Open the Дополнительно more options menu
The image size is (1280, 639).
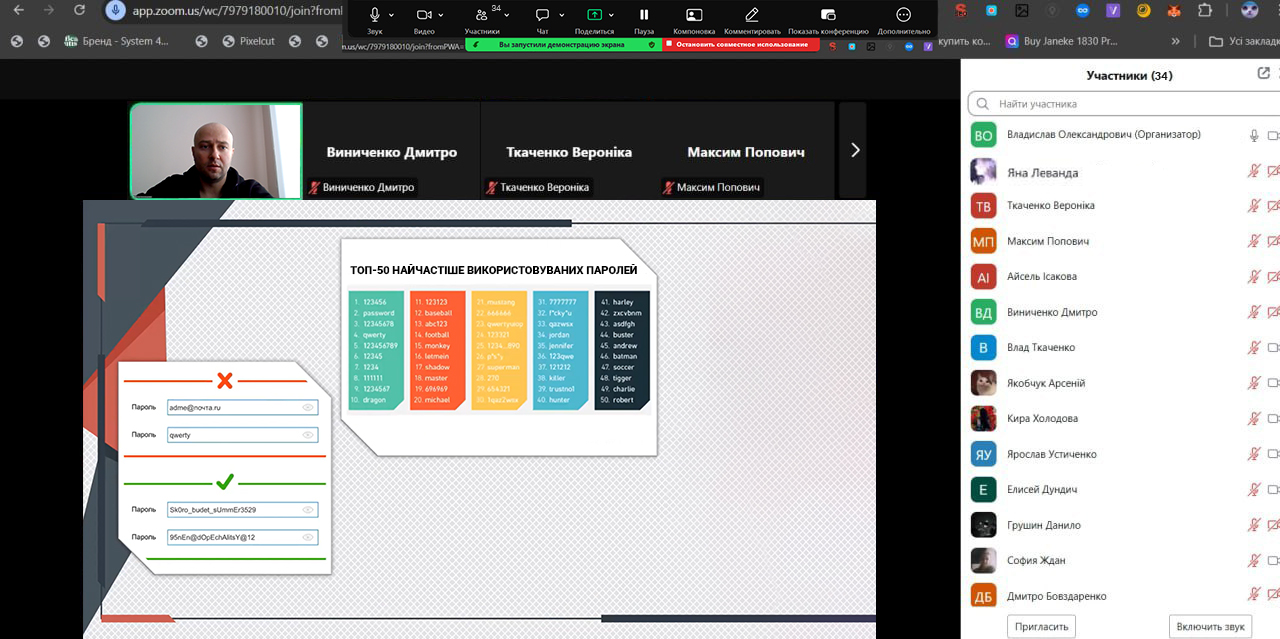[904, 15]
